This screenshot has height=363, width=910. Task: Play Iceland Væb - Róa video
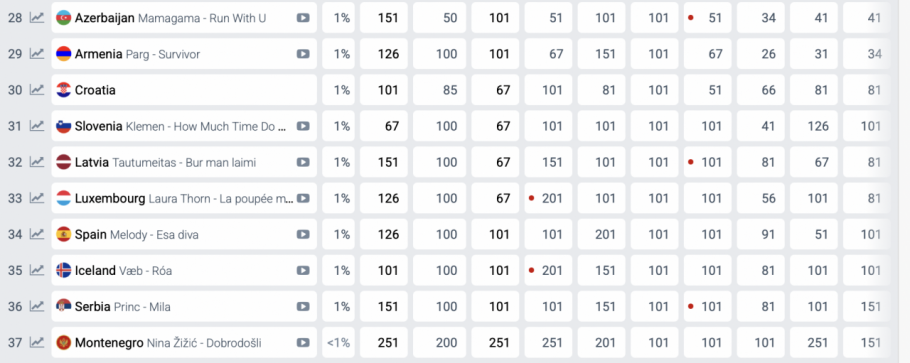(x=303, y=270)
